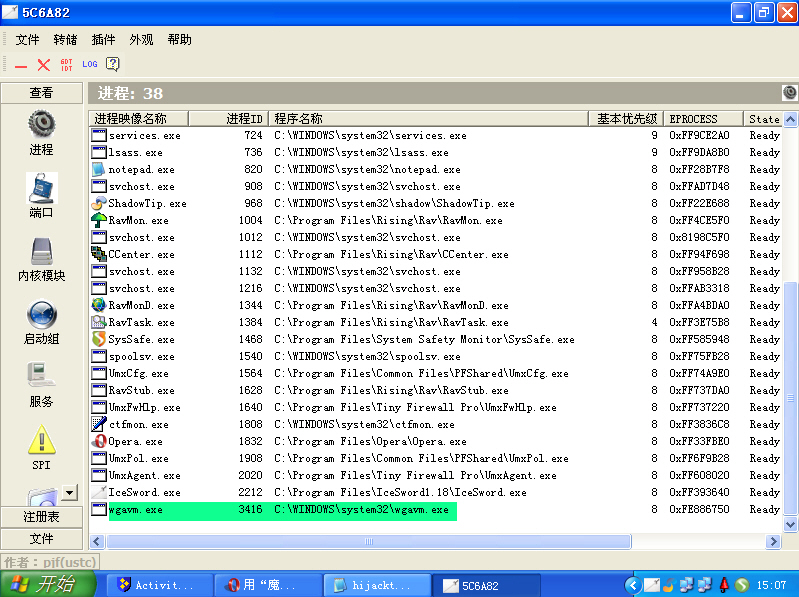Viewport: 799px width, 597px height.
Task: Click the horizontal scrollbar left arrow
Action: (97, 541)
